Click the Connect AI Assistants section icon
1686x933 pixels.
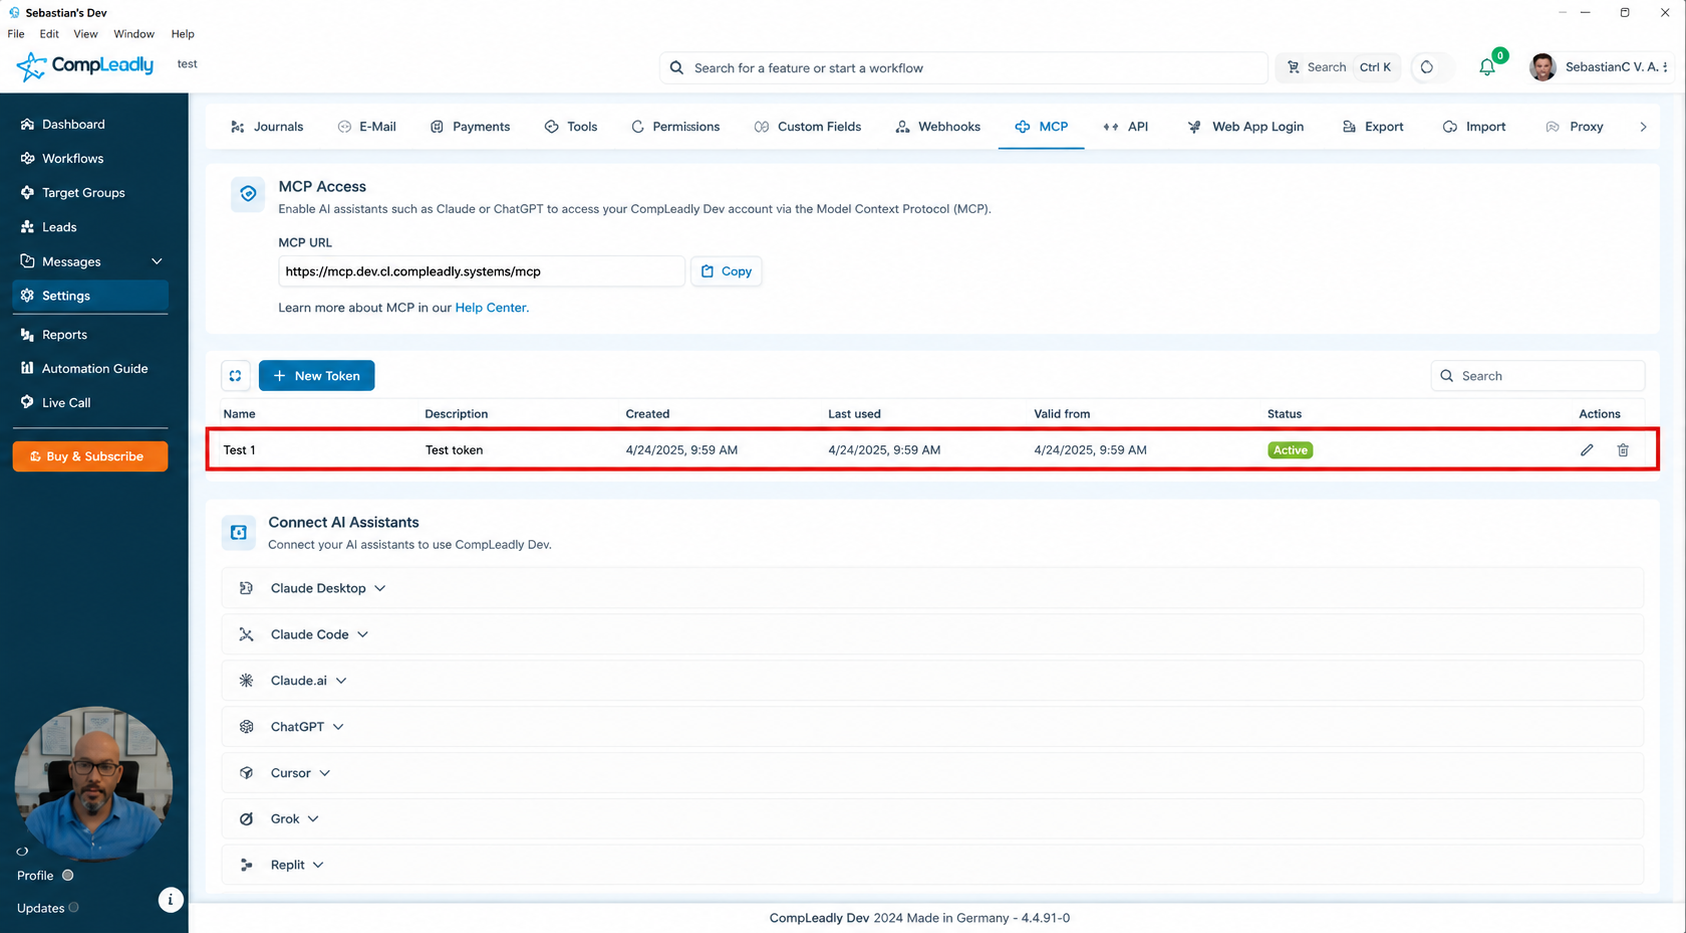(239, 533)
